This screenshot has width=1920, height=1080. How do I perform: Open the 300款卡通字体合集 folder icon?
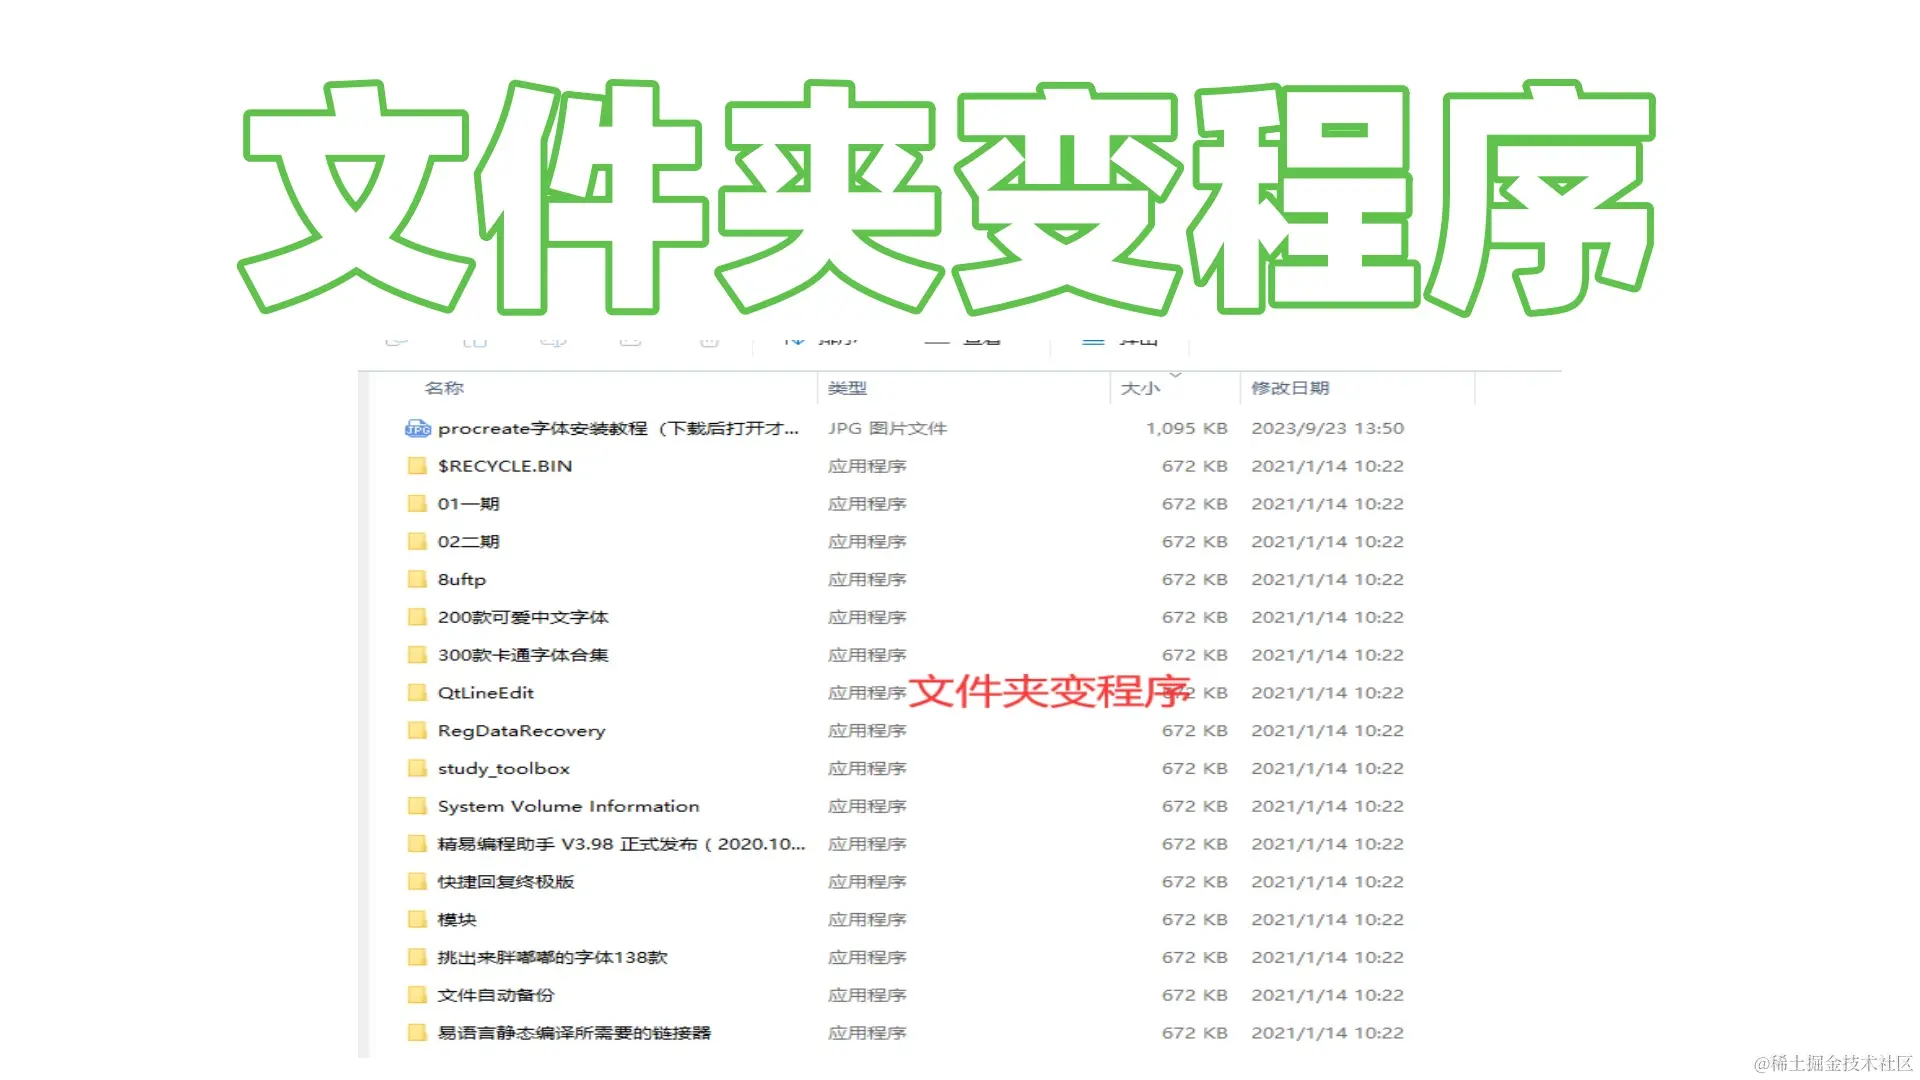point(418,655)
